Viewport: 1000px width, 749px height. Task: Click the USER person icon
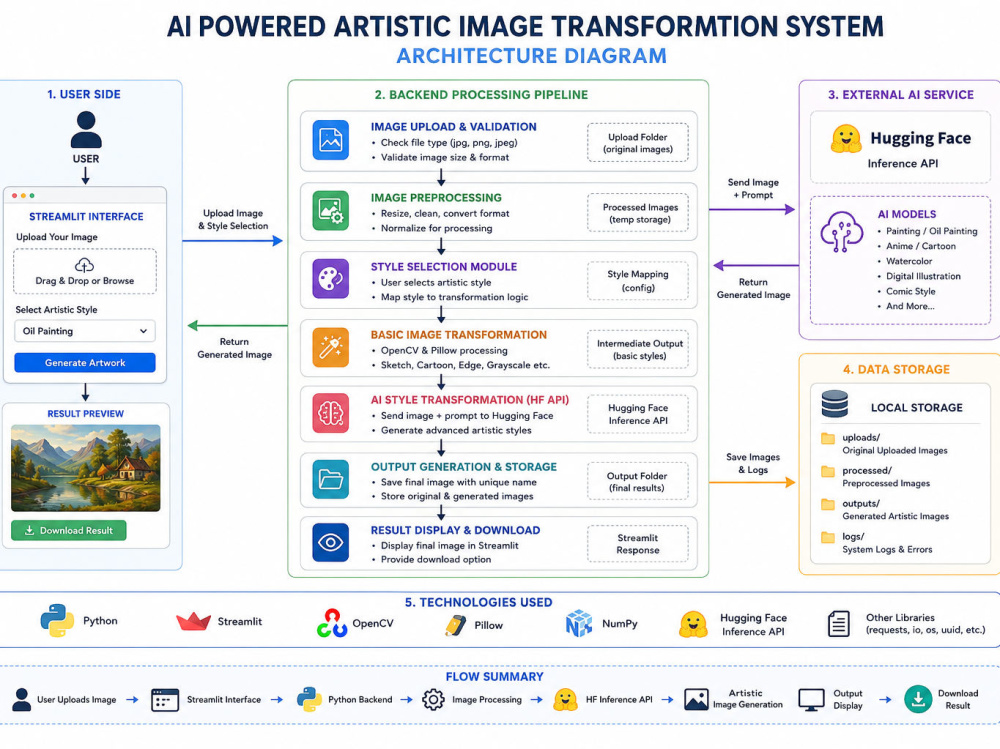click(x=85, y=130)
